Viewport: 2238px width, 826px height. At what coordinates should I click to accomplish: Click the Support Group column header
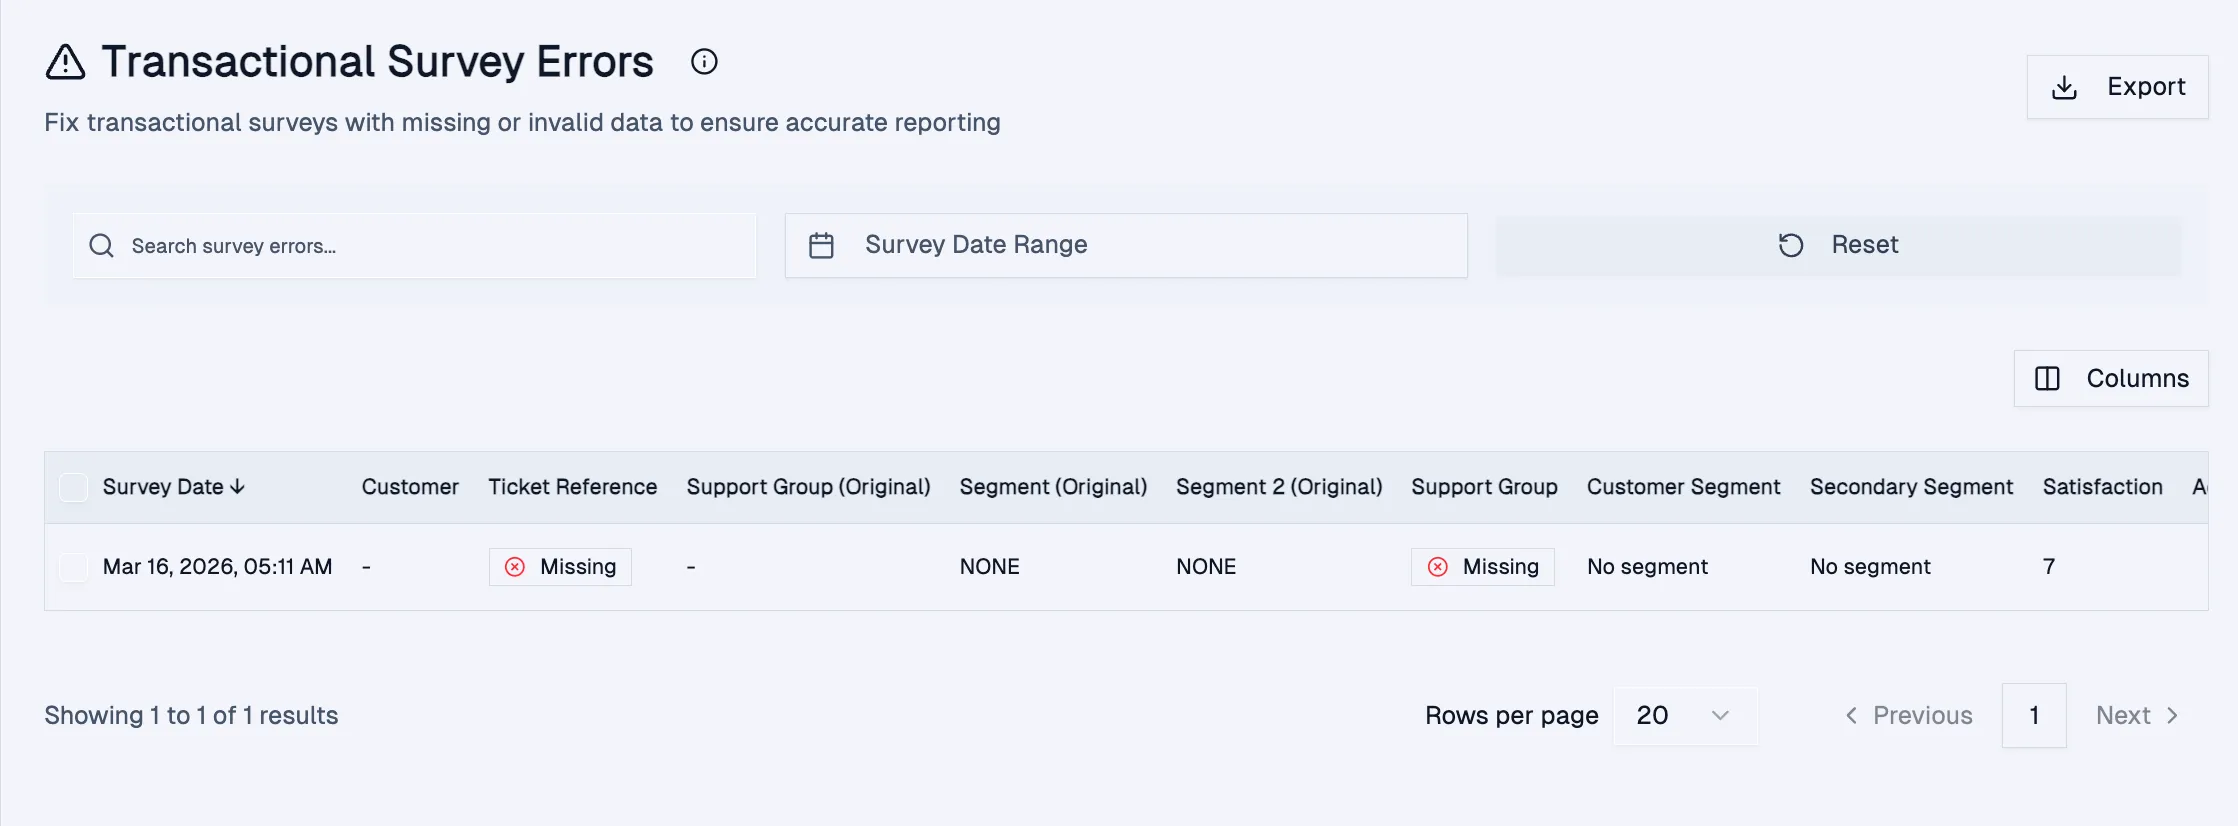pyautogui.click(x=1484, y=487)
